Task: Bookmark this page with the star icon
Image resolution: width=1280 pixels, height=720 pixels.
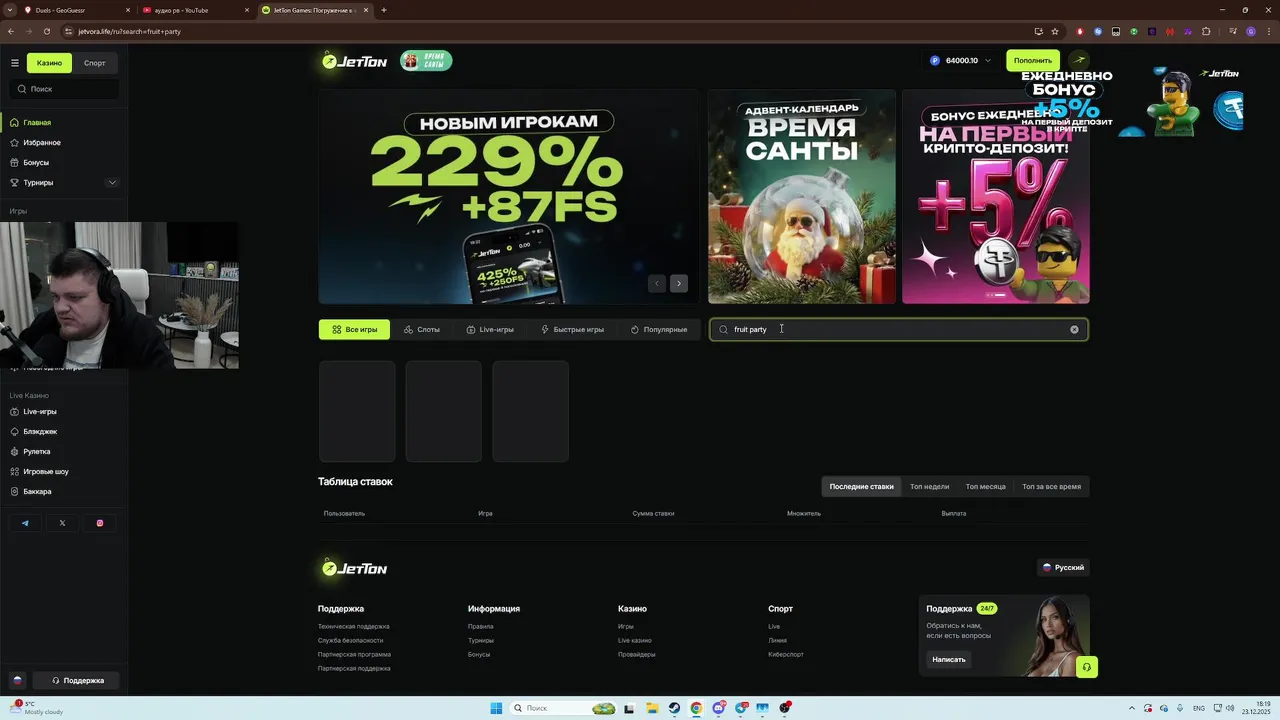Action: tap(1055, 31)
